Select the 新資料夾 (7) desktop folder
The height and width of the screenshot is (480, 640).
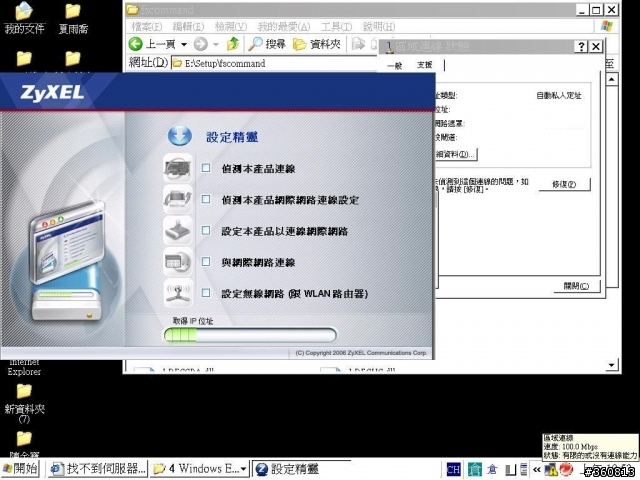(24, 403)
